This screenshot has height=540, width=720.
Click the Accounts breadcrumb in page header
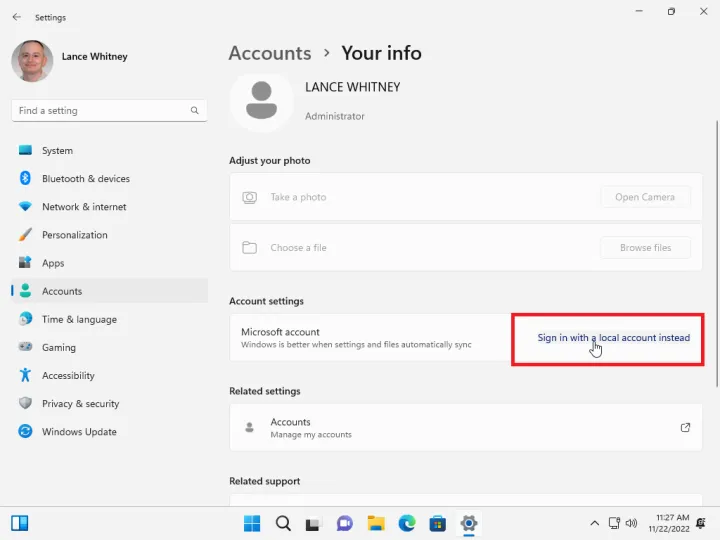point(270,53)
